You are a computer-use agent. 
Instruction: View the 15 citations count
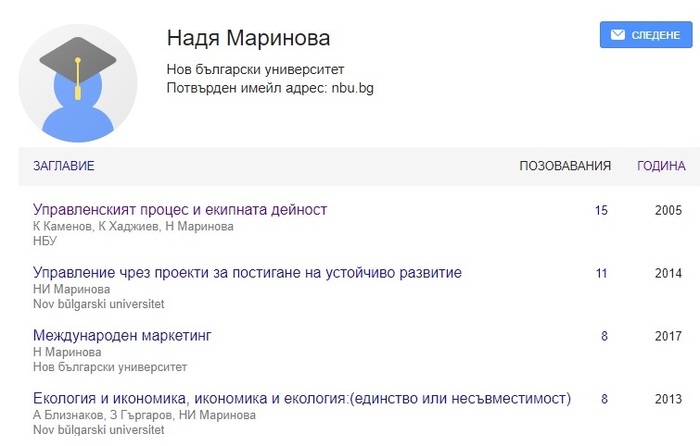coord(601,210)
